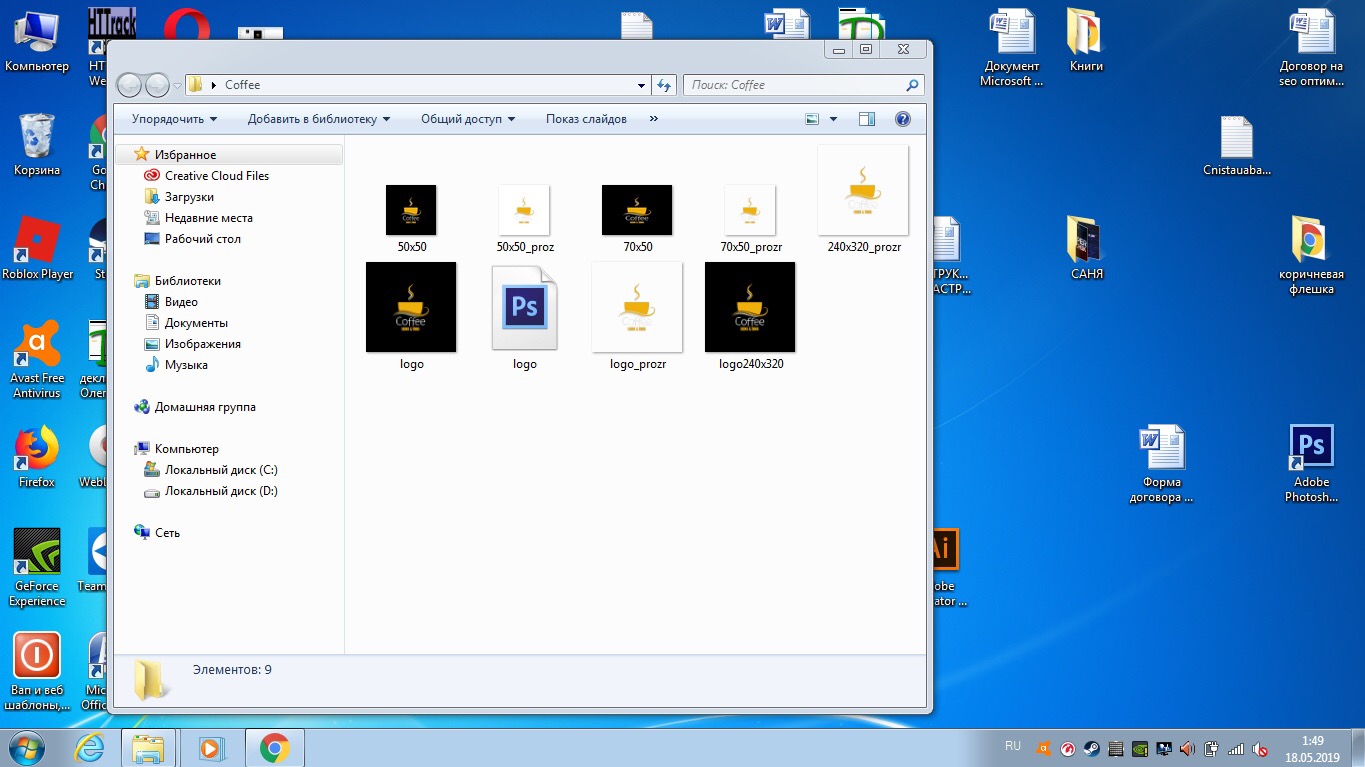
Task: Open Firefox desktop shortcut
Action: [37, 450]
